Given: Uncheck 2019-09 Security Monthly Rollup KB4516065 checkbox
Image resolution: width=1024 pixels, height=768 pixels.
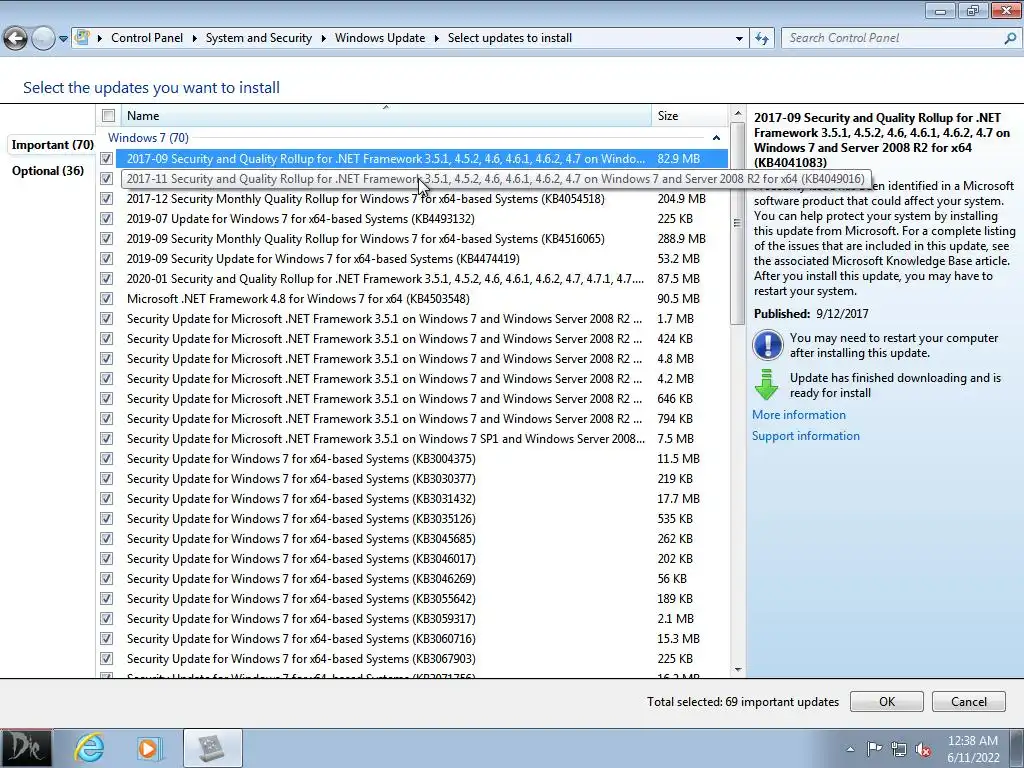Looking at the screenshot, I should pyautogui.click(x=106, y=238).
